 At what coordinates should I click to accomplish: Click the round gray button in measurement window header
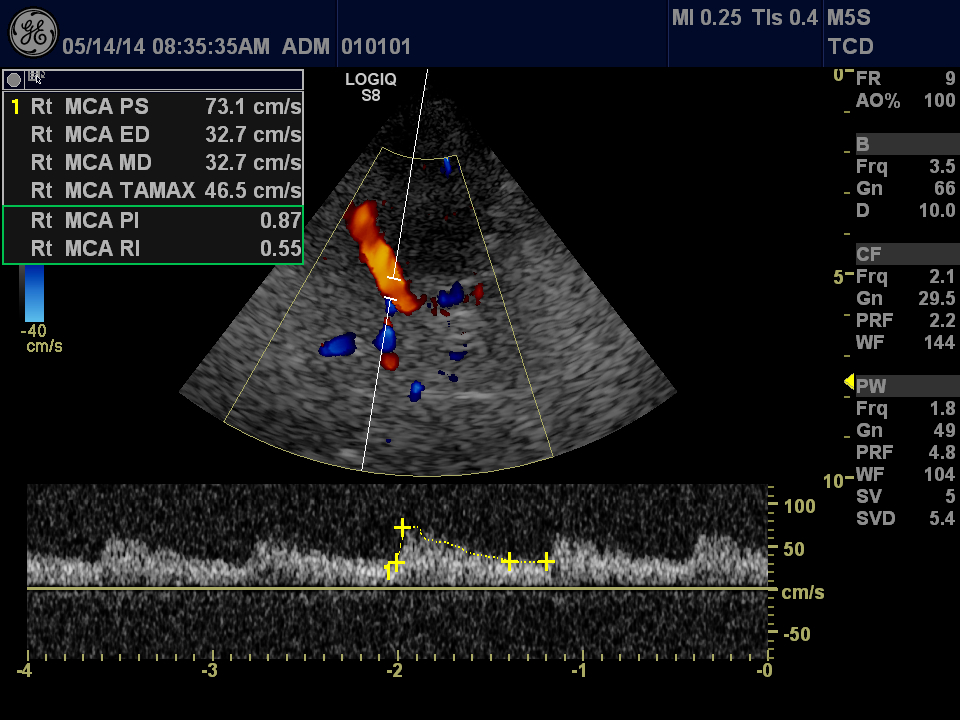pos(15,78)
